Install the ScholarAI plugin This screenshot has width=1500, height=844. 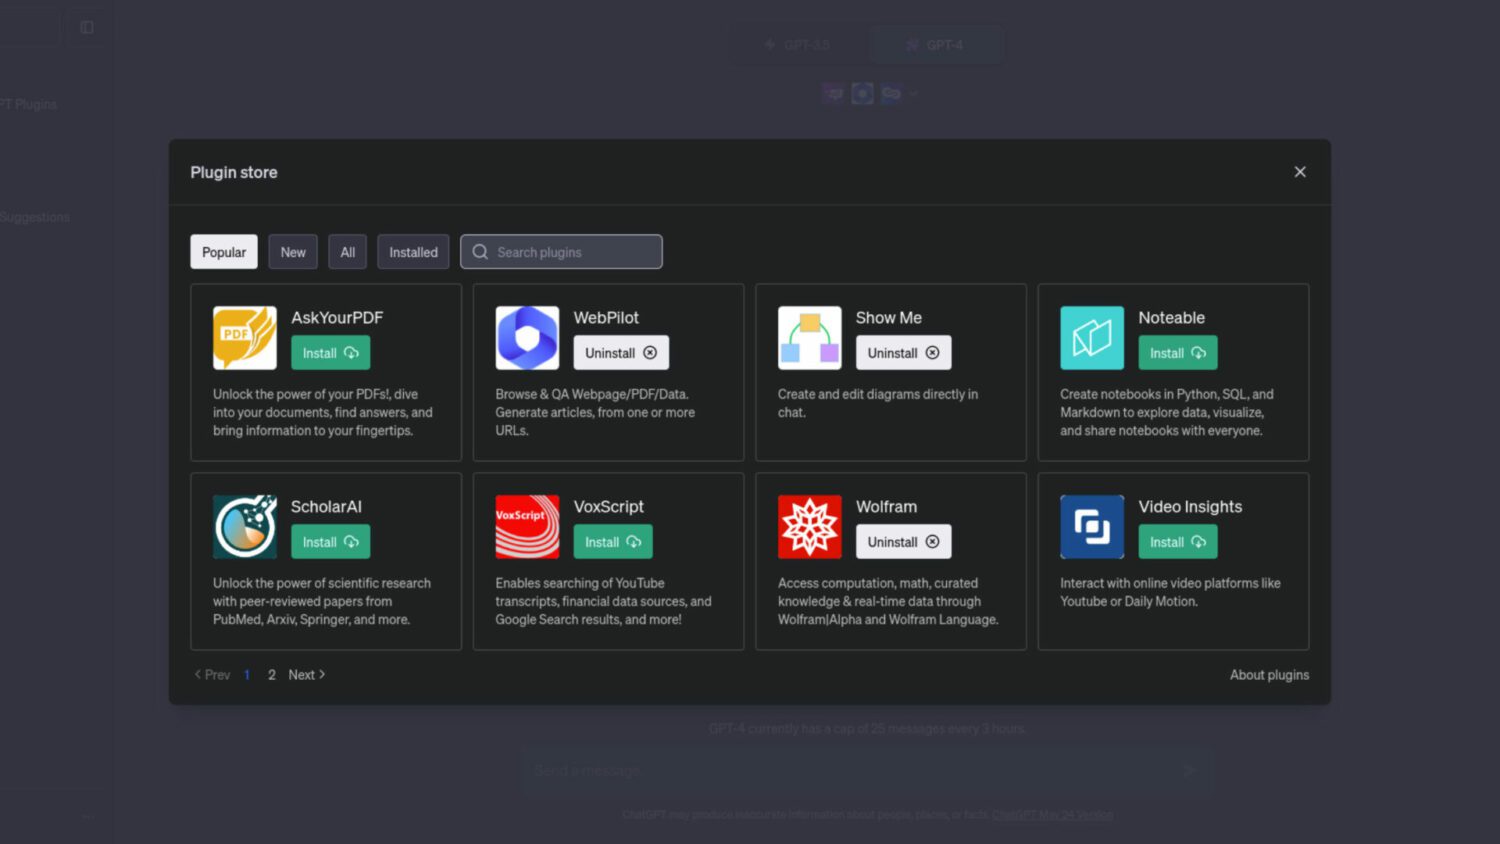tap(331, 542)
